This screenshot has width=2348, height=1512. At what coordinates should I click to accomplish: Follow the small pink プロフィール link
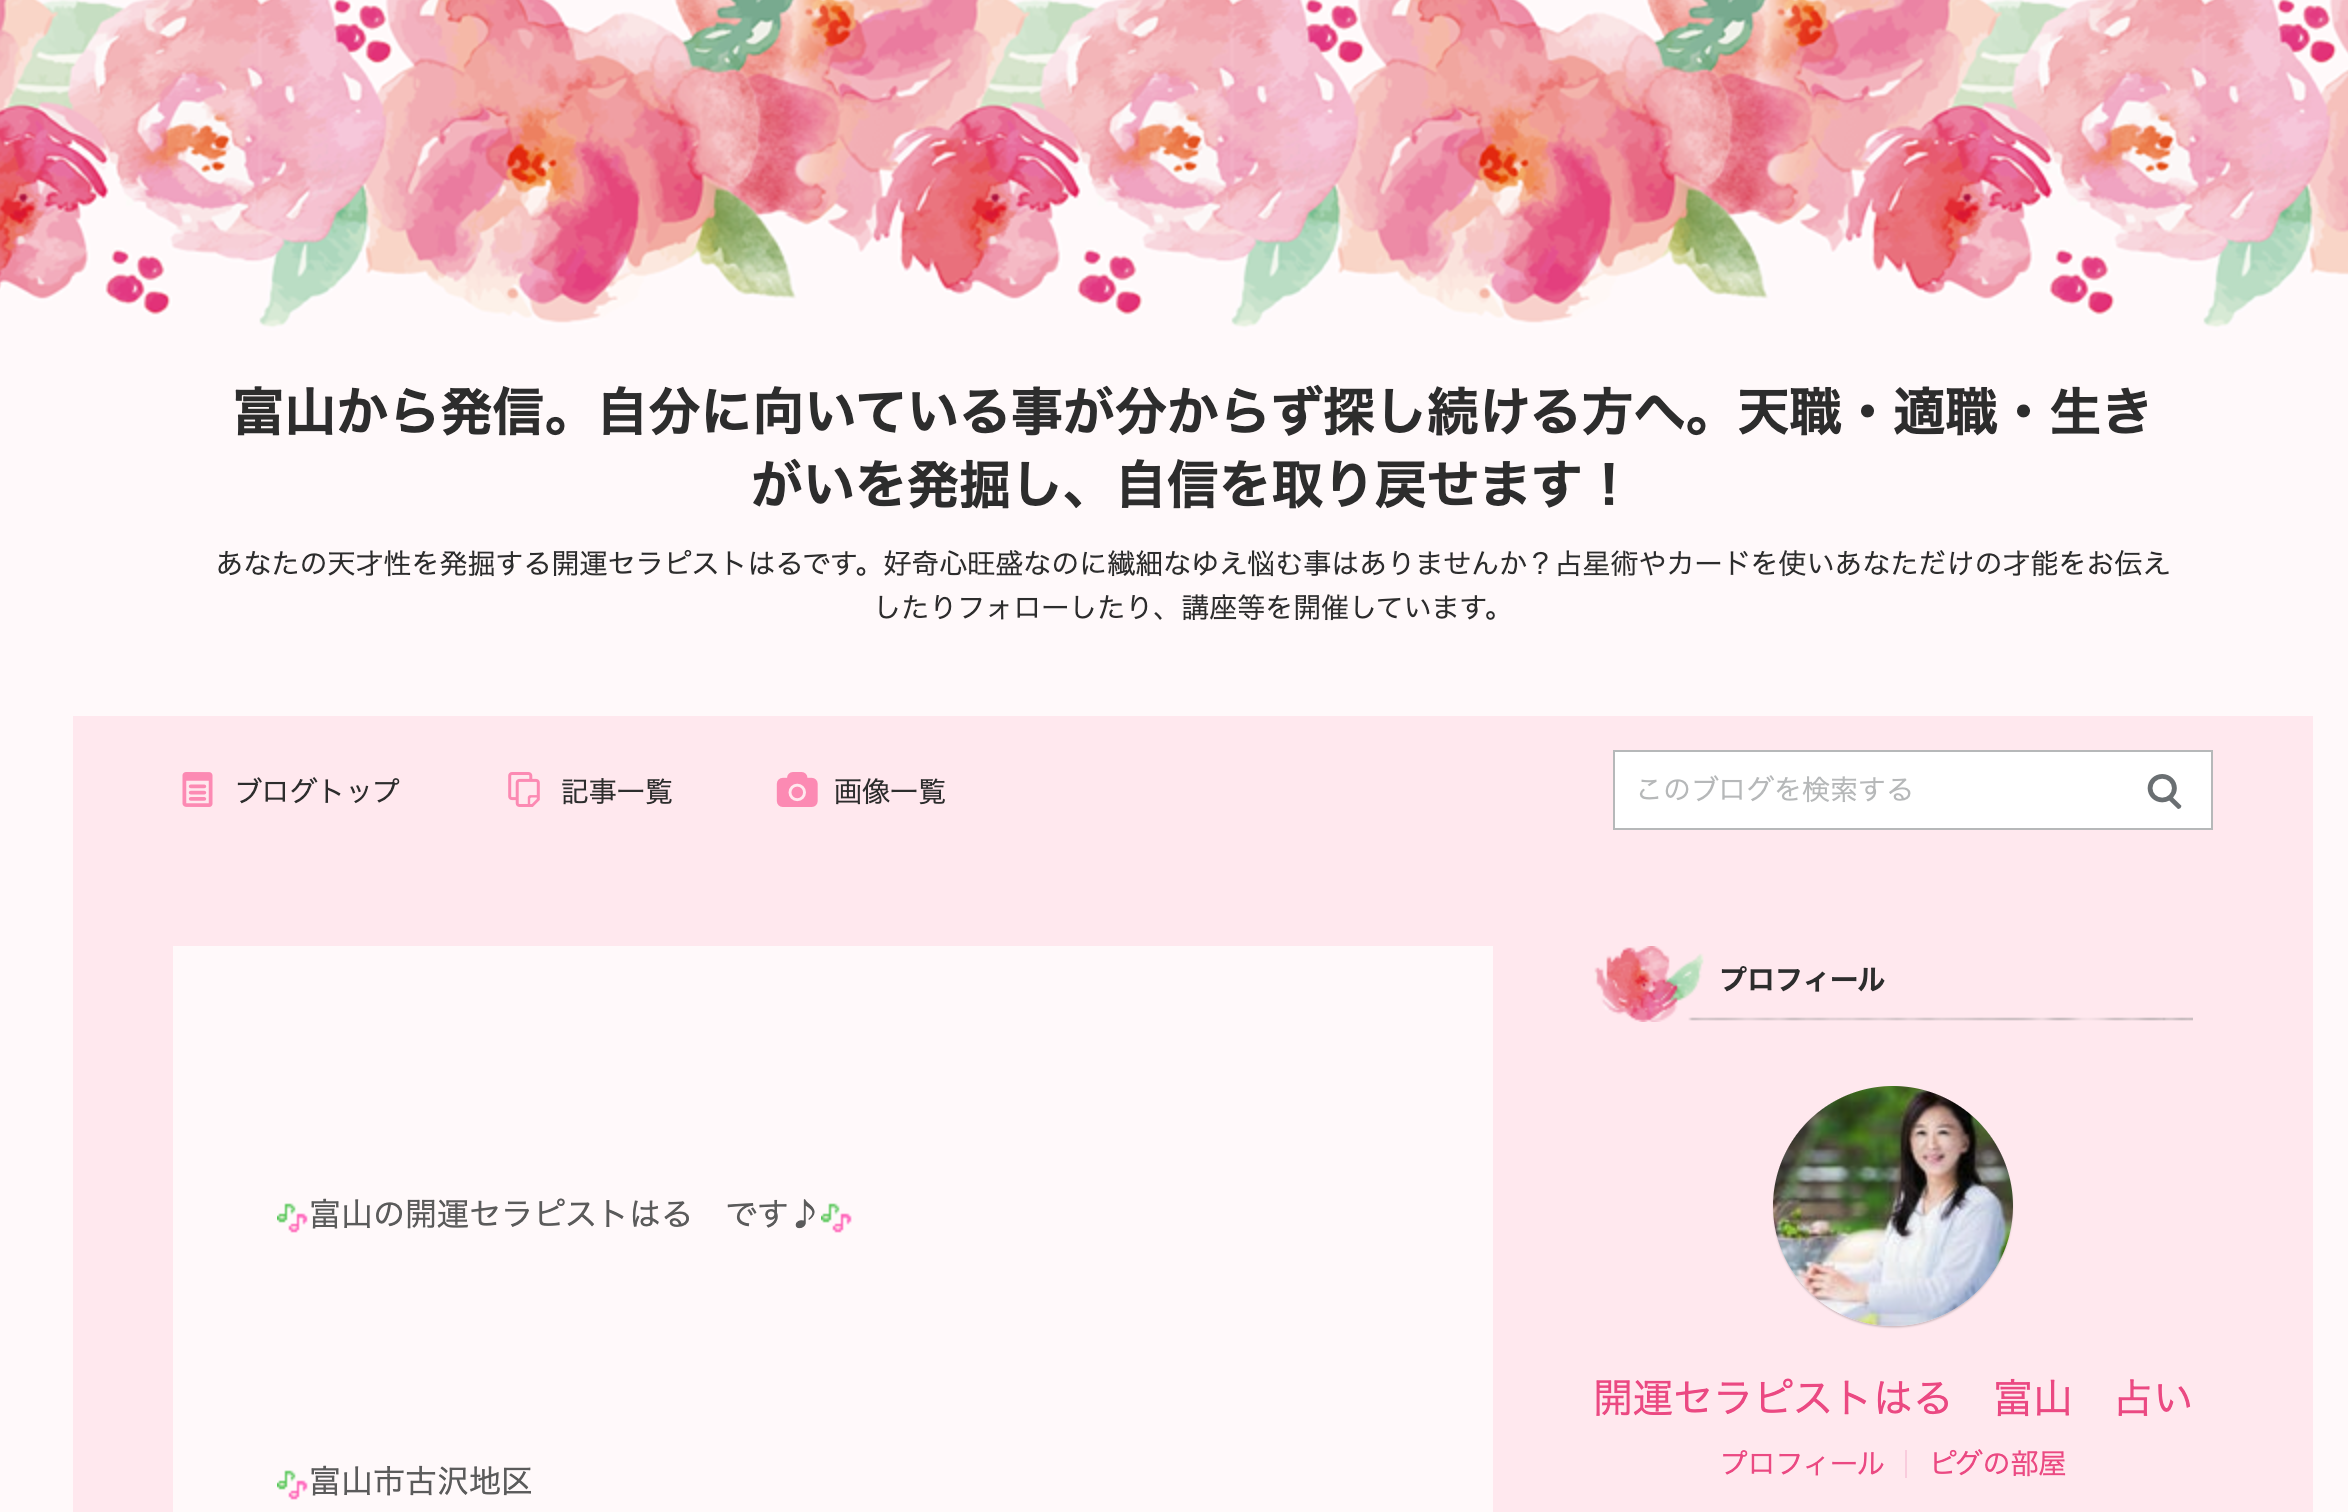click(x=1802, y=1463)
